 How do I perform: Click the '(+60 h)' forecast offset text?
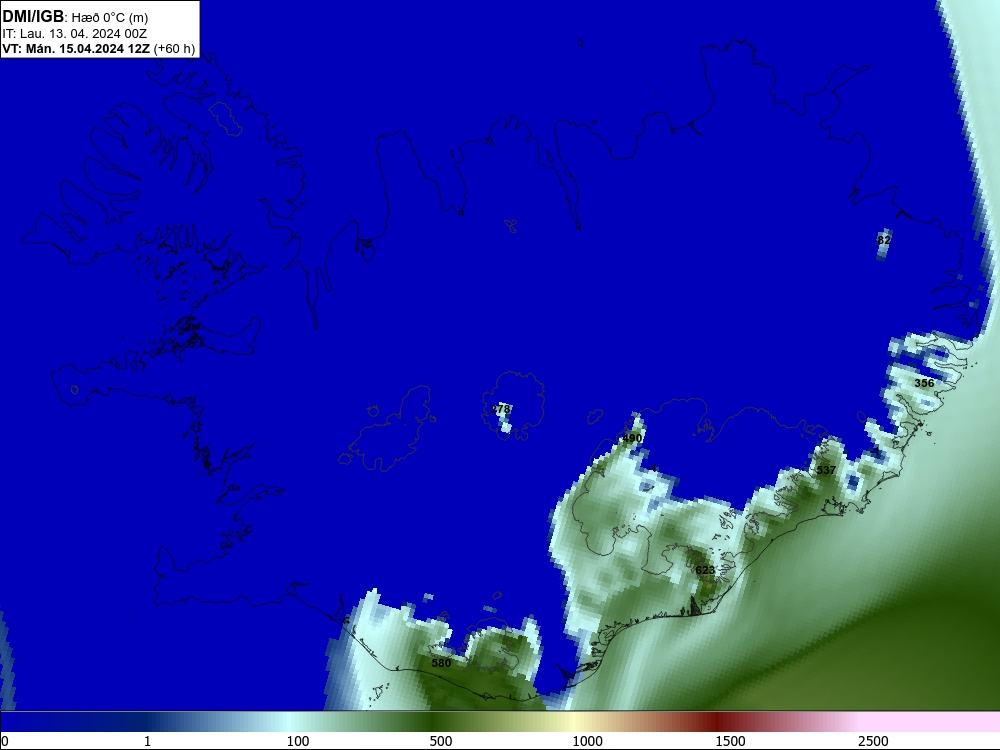click(174, 49)
